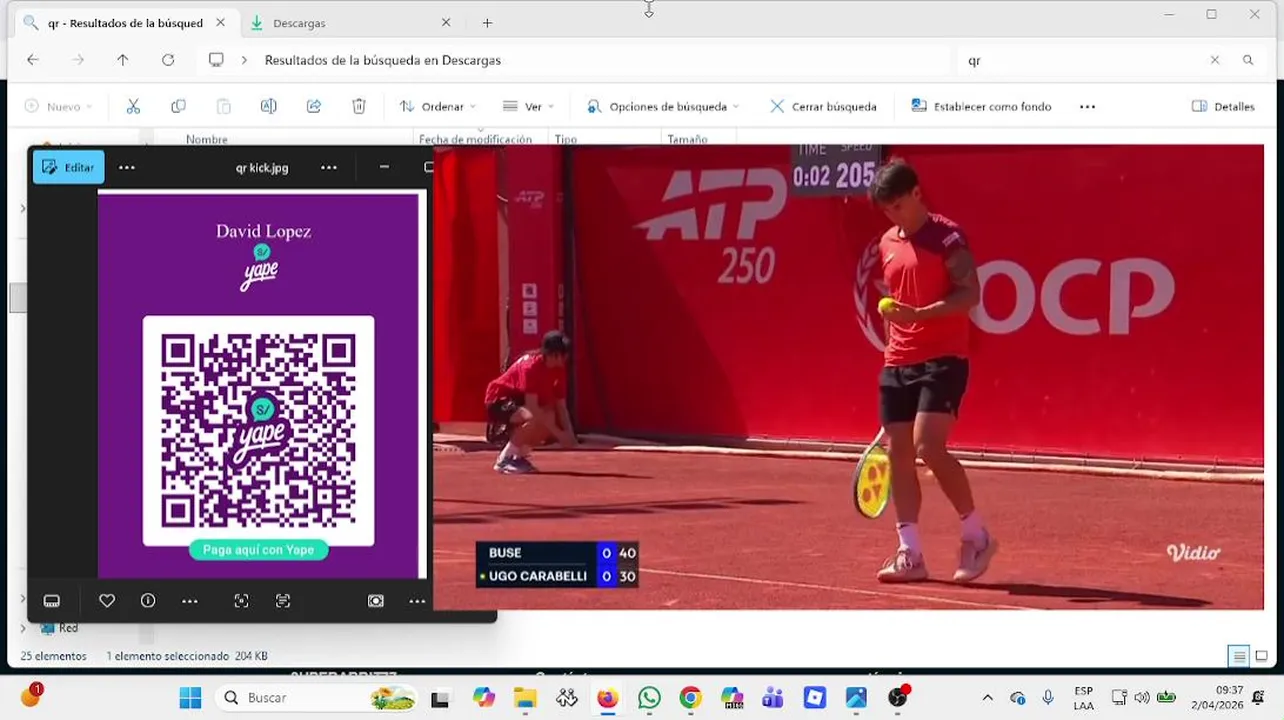Select the 'qr - Resultados de la búsqueda' tab
The height and width of the screenshot is (720, 1284).
[x=125, y=23]
